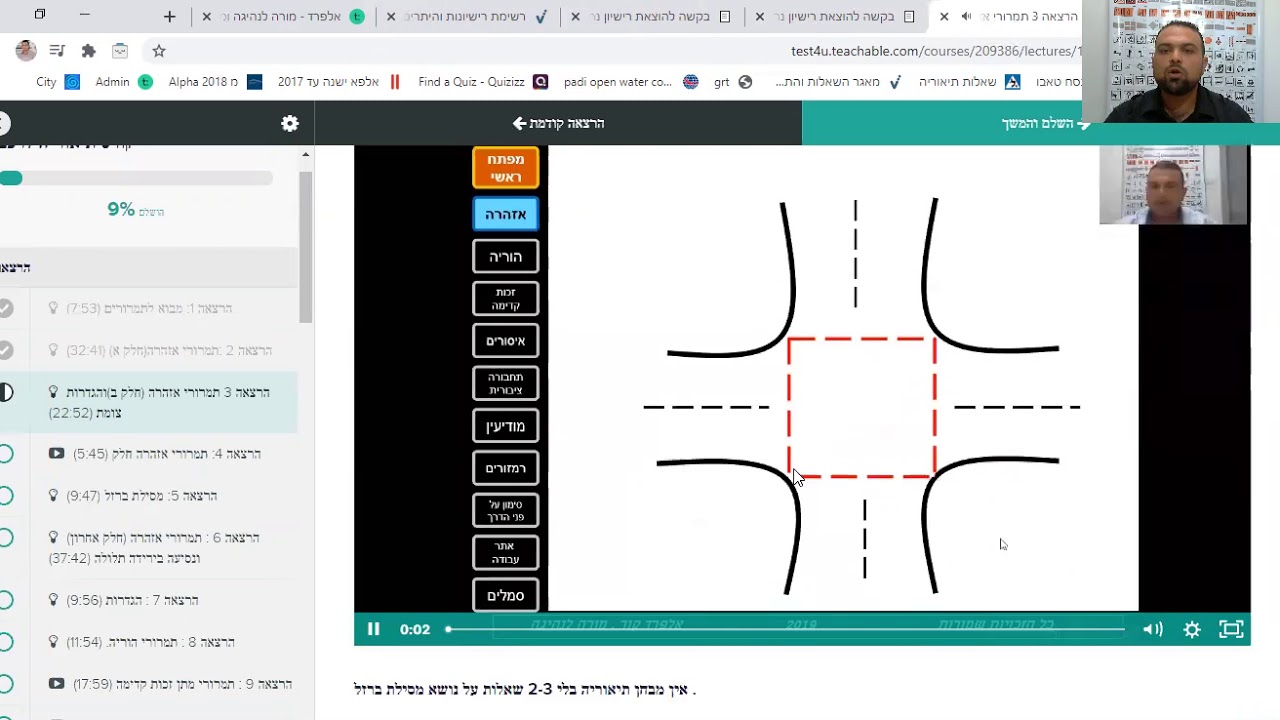Click the course sidebar scrollbar
The image size is (1280, 720).
tap(306, 247)
